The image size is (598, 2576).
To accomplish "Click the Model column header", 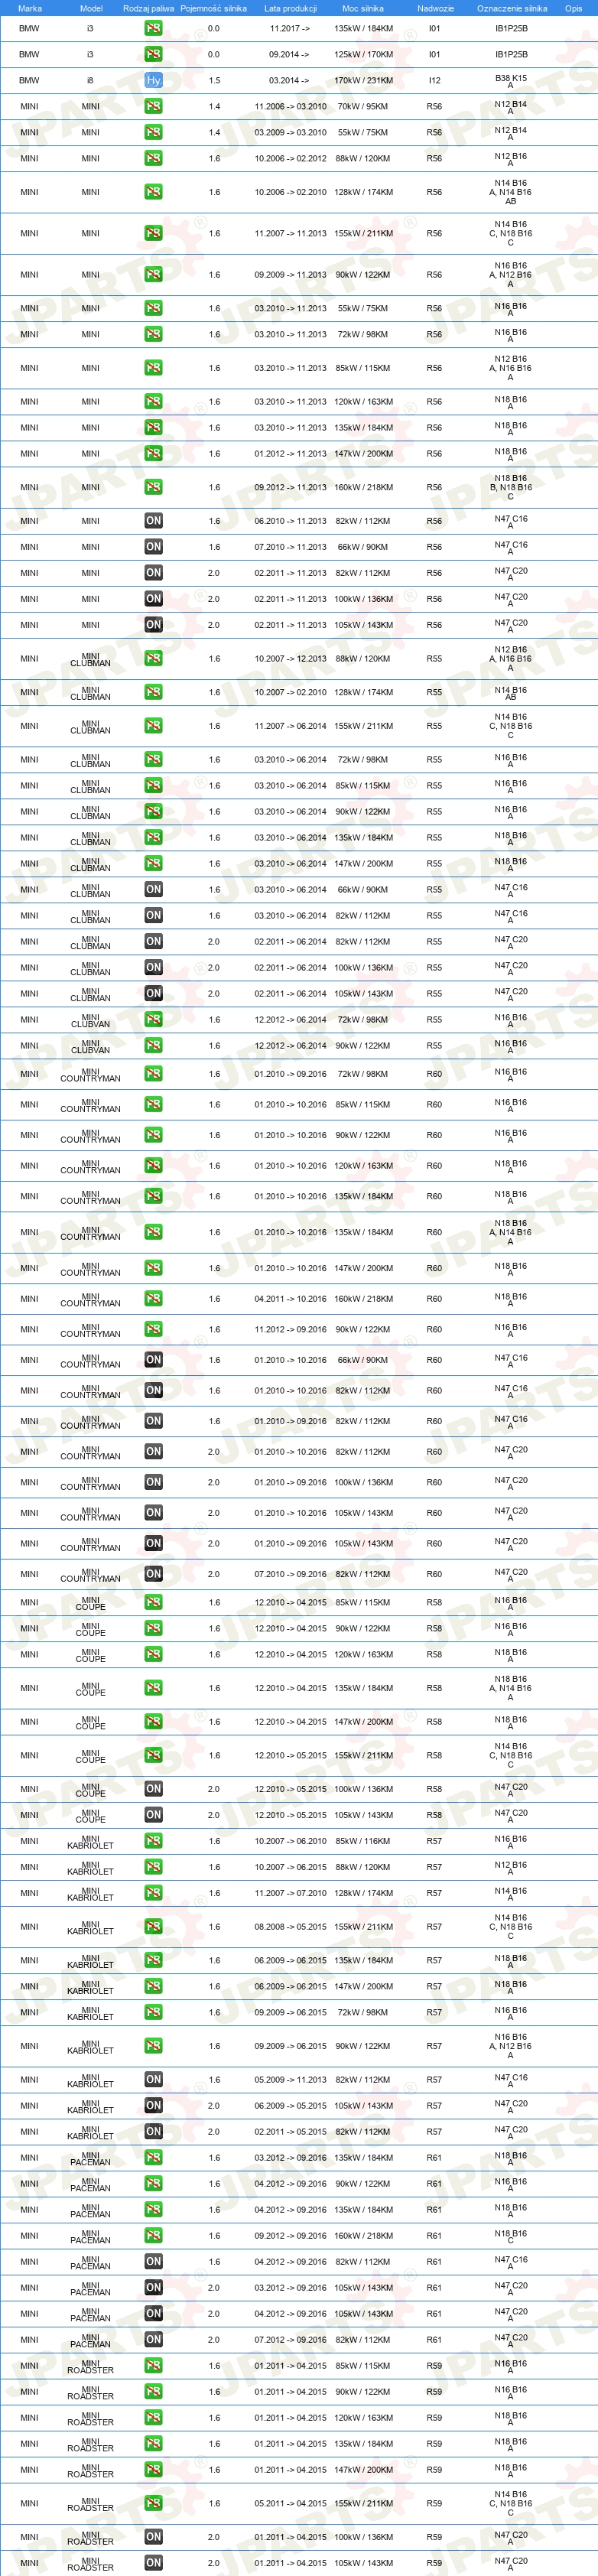I will pyautogui.click(x=91, y=8).
